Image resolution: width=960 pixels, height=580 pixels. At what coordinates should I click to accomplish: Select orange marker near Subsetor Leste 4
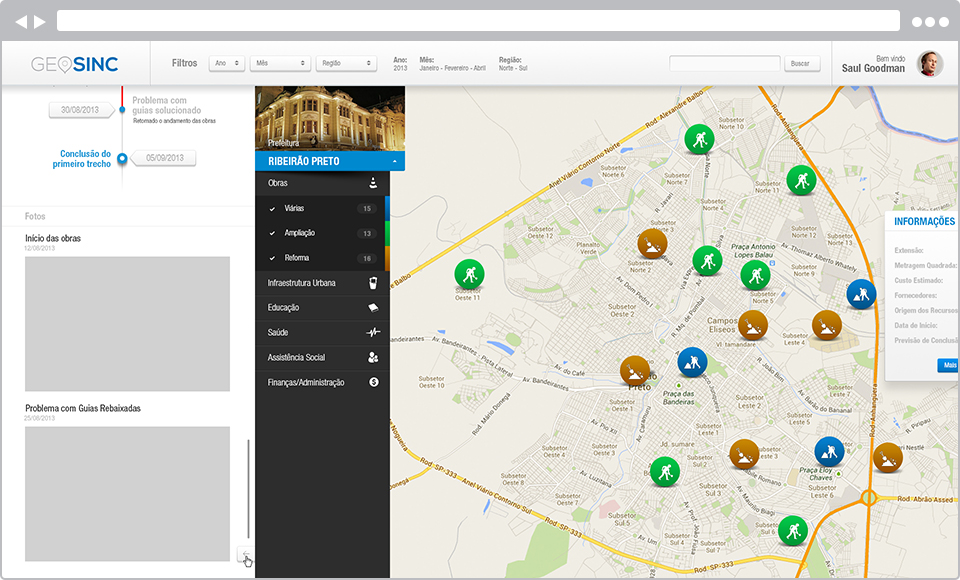(x=827, y=325)
